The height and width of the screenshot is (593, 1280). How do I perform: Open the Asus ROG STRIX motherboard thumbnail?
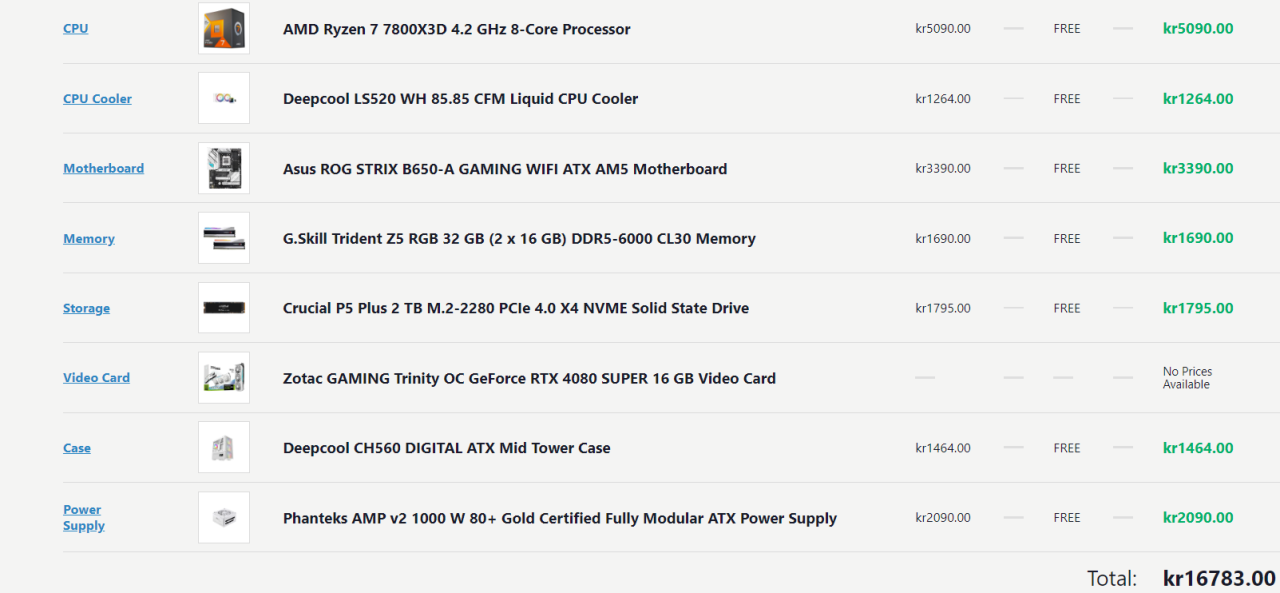(223, 168)
